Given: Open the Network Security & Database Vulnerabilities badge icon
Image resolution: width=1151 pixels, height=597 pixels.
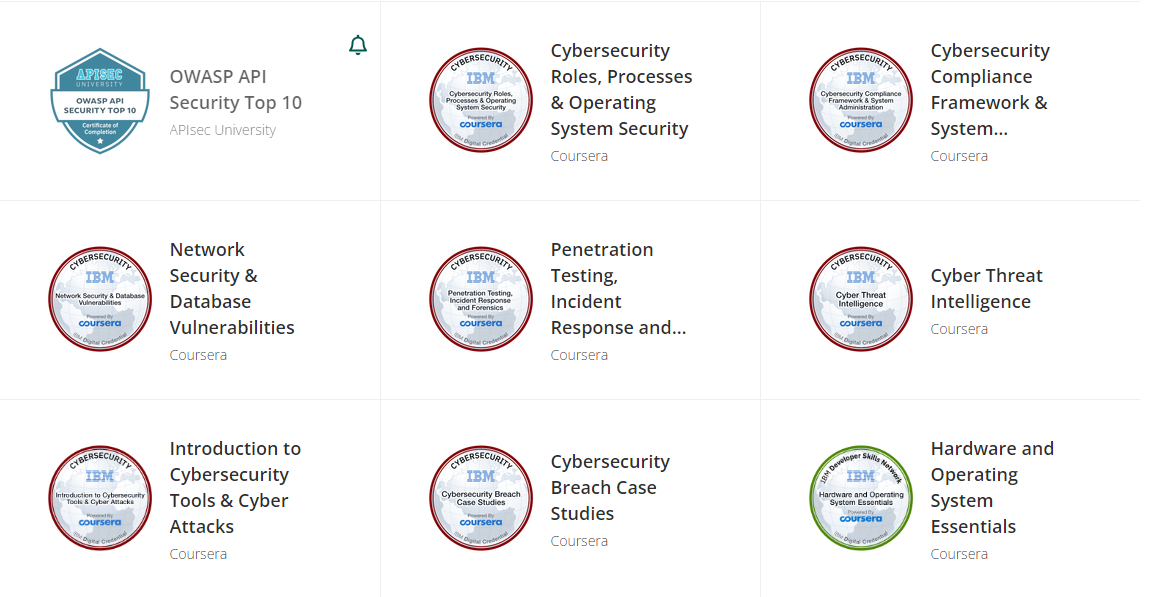Looking at the screenshot, I should point(100,299).
